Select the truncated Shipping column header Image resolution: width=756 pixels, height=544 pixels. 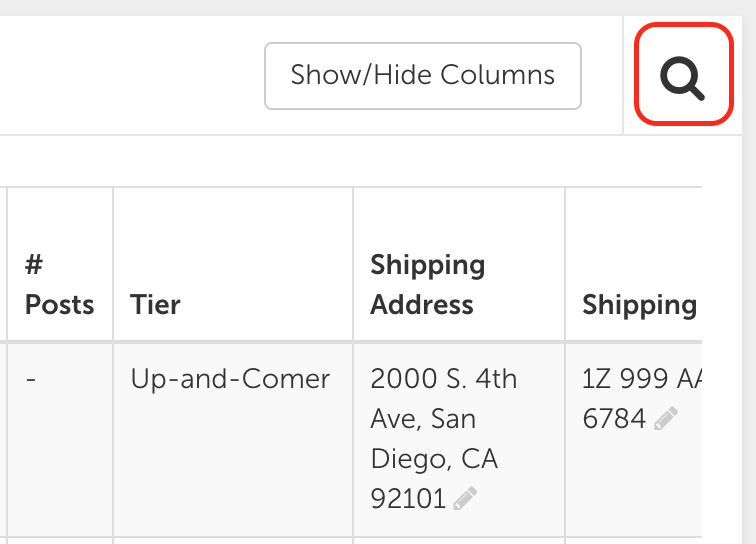click(639, 305)
